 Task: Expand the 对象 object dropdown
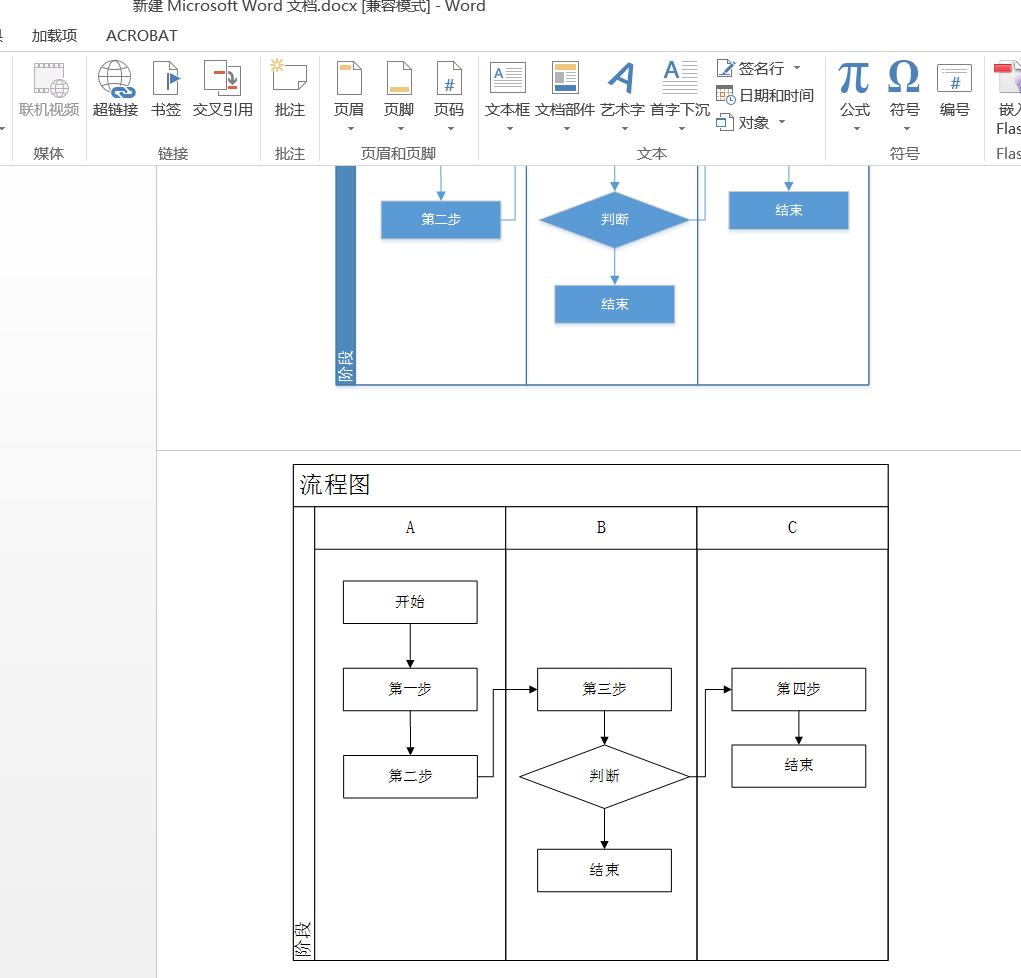pos(782,122)
